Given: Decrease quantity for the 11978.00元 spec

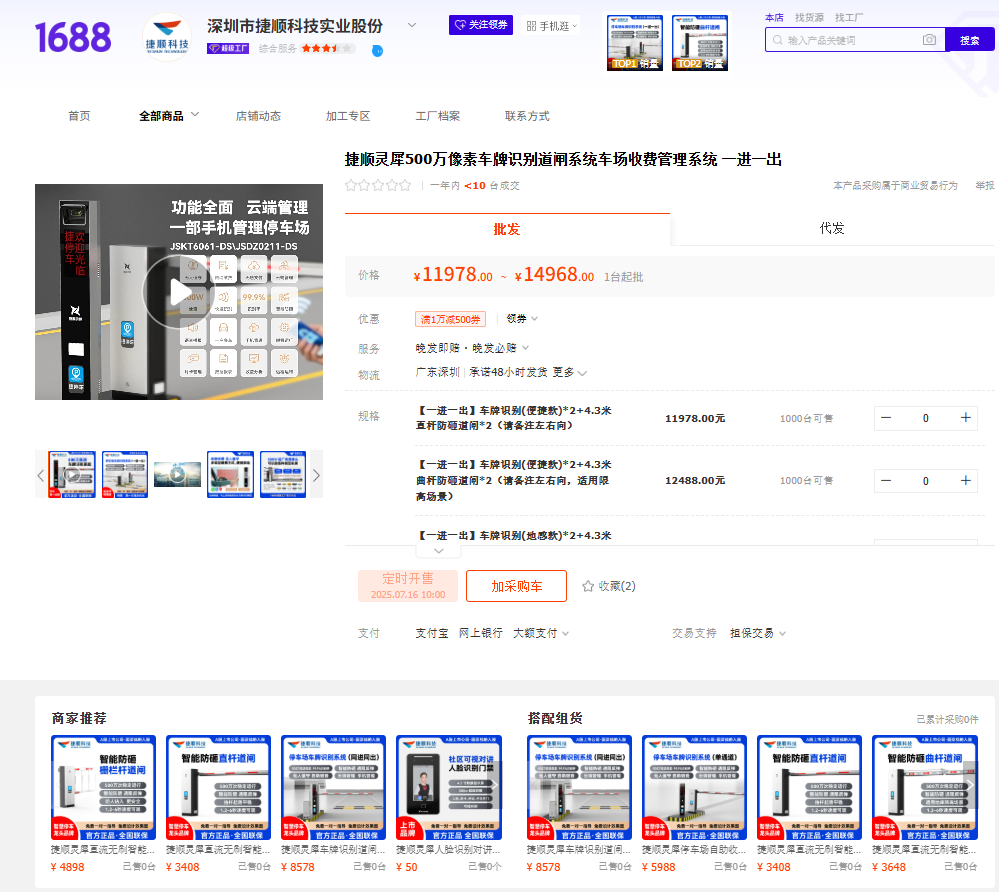Looking at the screenshot, I should (886, 418).
